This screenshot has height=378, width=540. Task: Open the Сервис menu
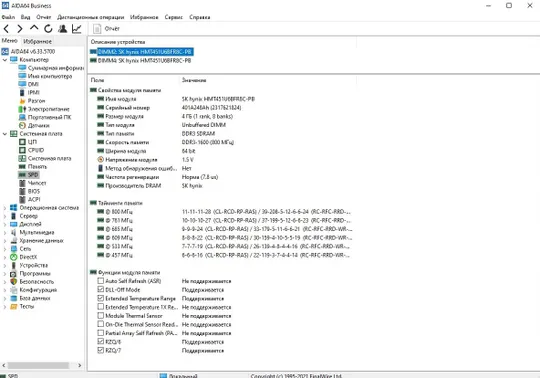(174, 17)
